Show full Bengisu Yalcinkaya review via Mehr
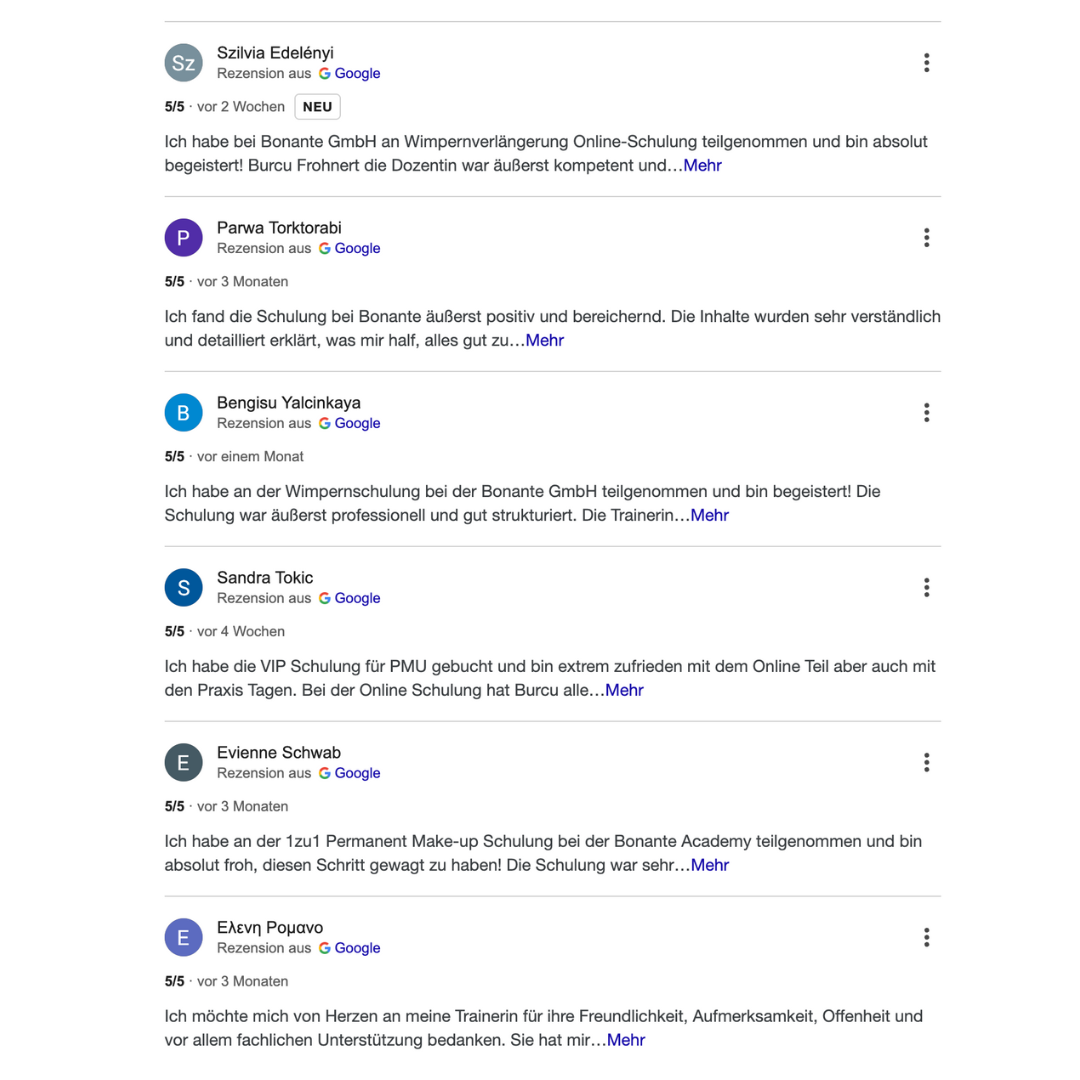 click(x=710, y=516)
